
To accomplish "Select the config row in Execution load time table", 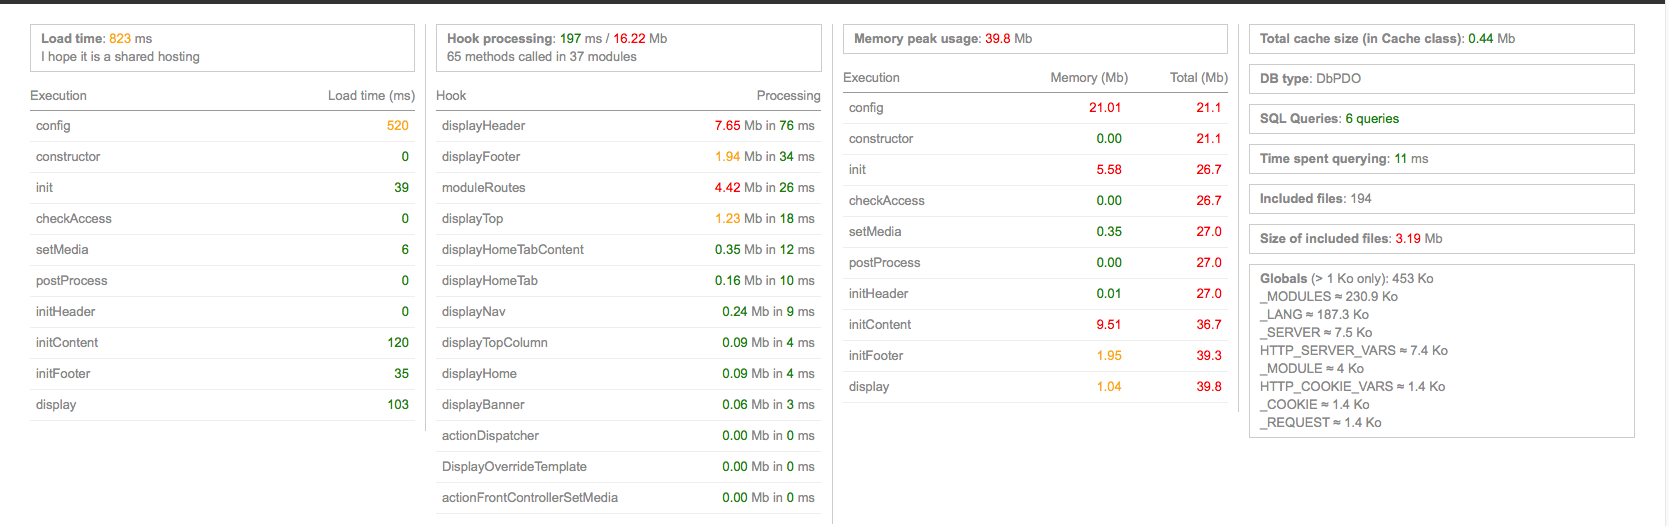I will [x=222, y=126].
